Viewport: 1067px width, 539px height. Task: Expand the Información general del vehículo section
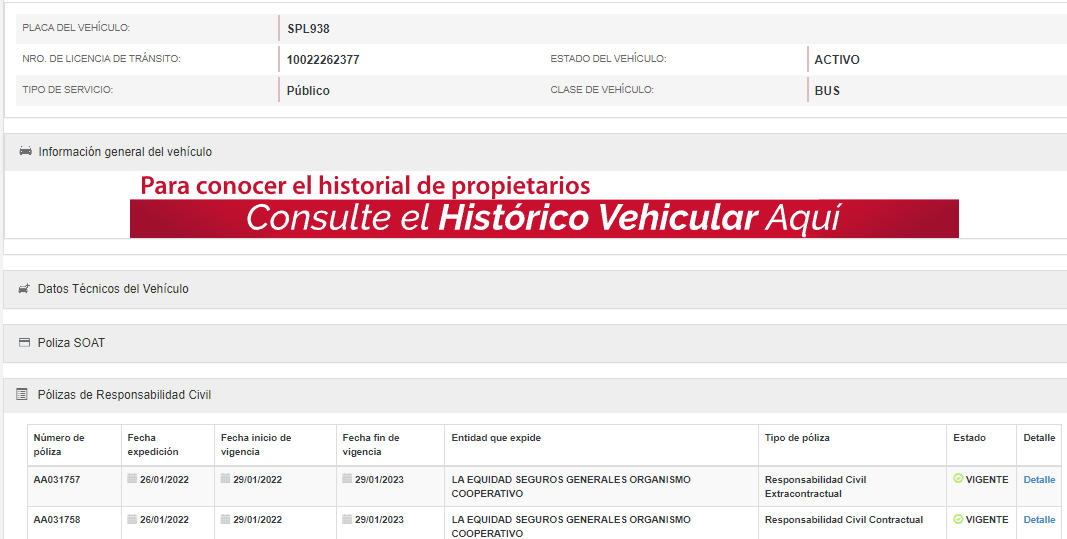click(x=125, y=152)
